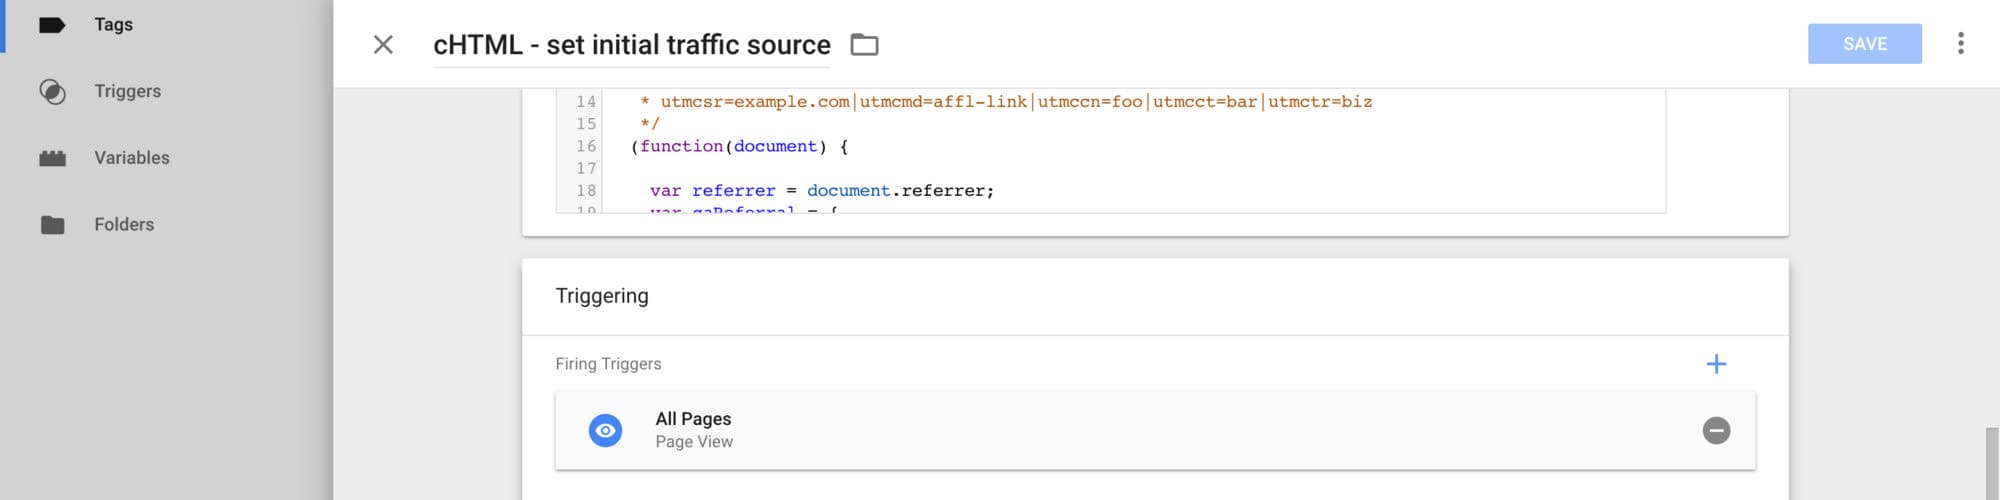
Task: Click code line 18 var referrer
Action: point(822,190)
